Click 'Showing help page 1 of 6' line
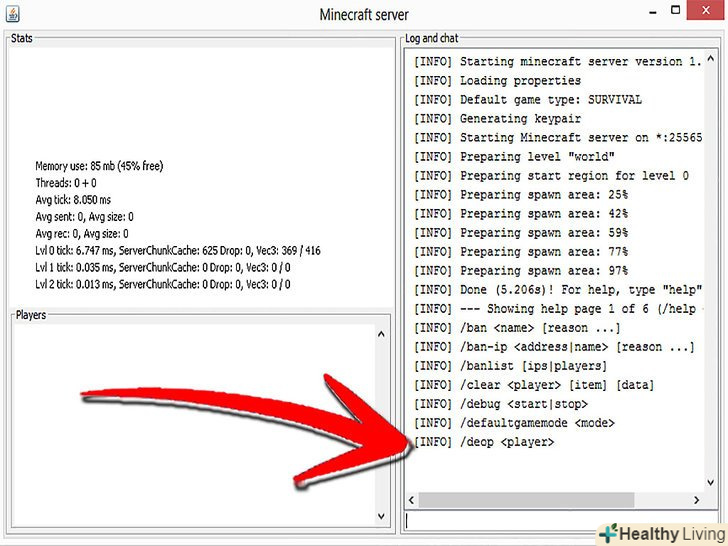 [558, 309]
